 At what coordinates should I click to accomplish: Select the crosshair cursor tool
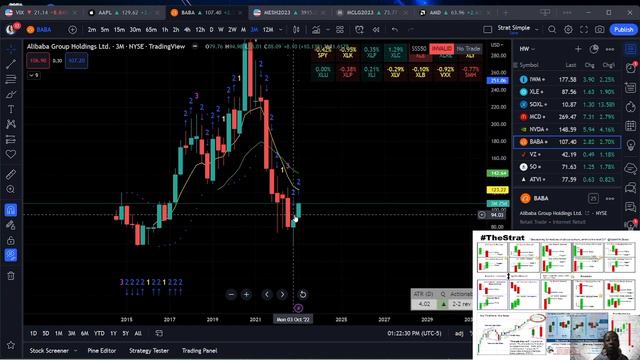pyautogui.click(x=11, y=49)
